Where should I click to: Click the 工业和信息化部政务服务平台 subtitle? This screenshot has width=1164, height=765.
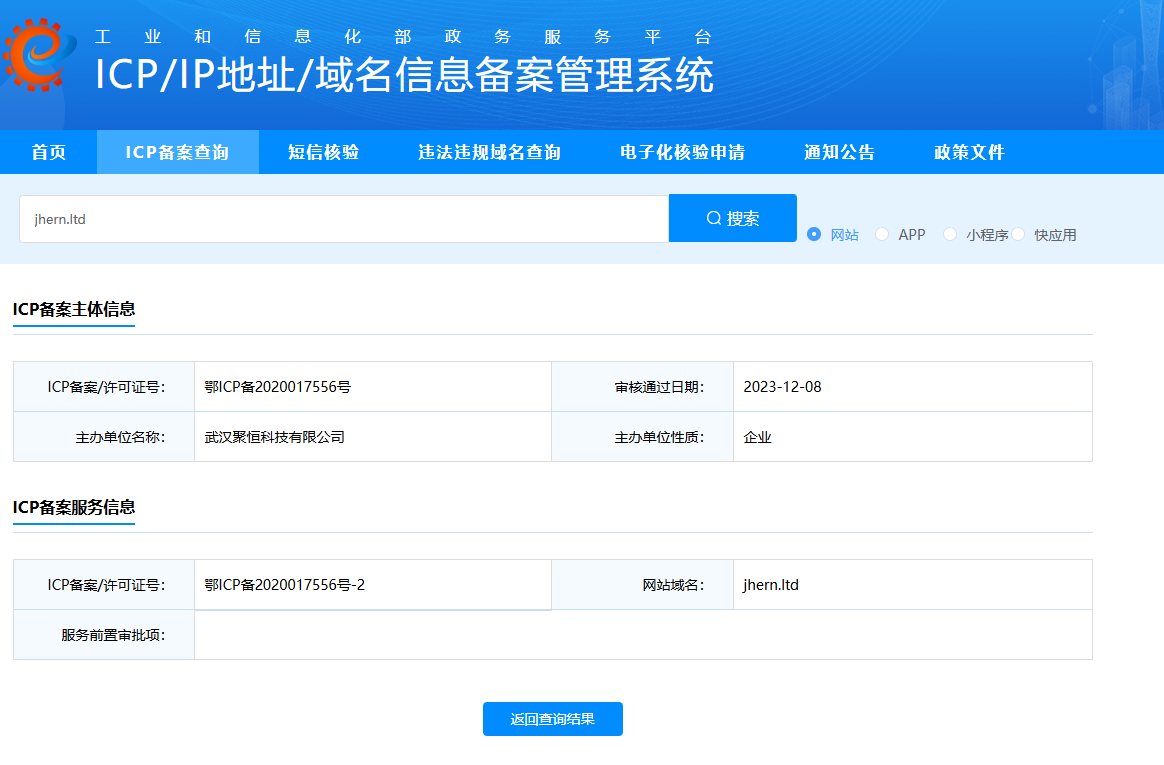coord(403,37)
